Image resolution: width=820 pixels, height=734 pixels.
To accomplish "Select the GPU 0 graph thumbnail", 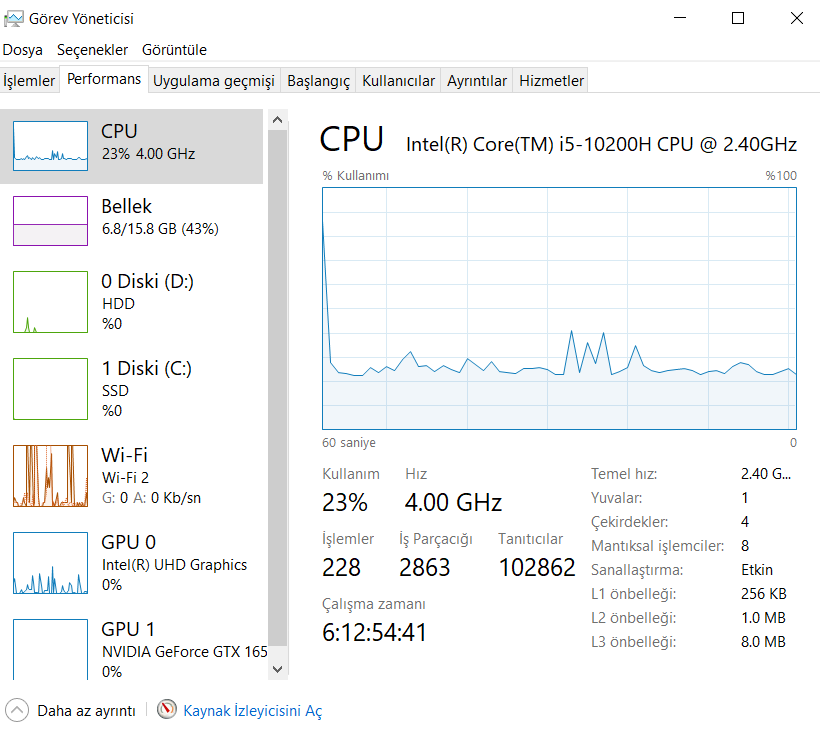I will point(50,562).
